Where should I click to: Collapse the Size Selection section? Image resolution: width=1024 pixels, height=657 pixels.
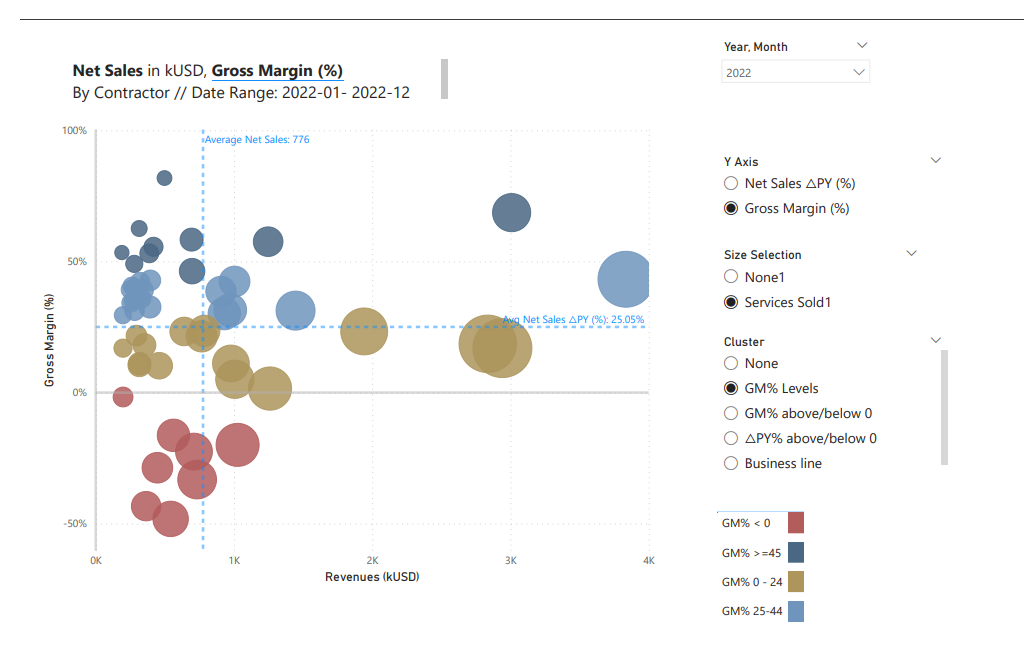pyautogui.click(x=910, y=253)
